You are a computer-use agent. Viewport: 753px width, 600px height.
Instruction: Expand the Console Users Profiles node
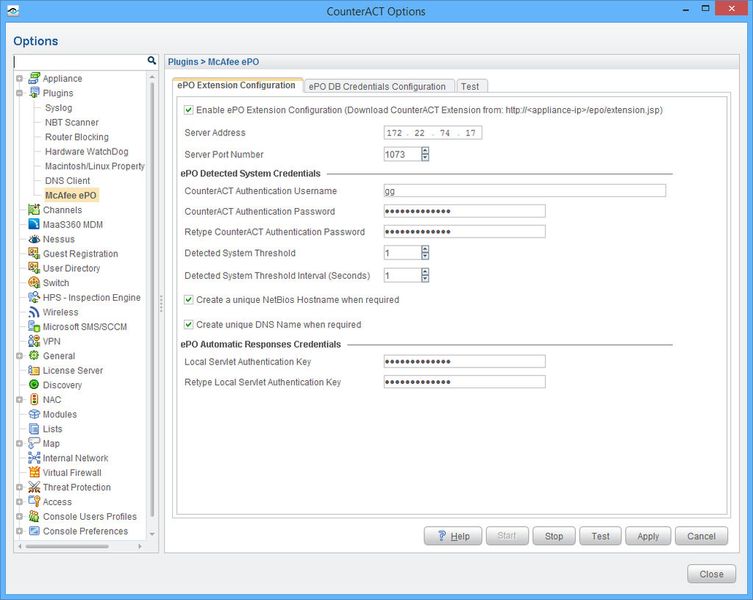(19, 516)
